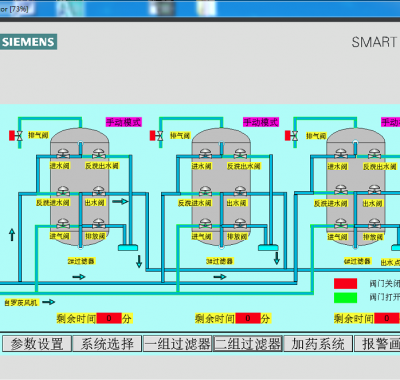Viewport: 400px width, 380px height.
Task: Click the 2# filter 剩余时间 value field
Action: click(x=109, y=318)
